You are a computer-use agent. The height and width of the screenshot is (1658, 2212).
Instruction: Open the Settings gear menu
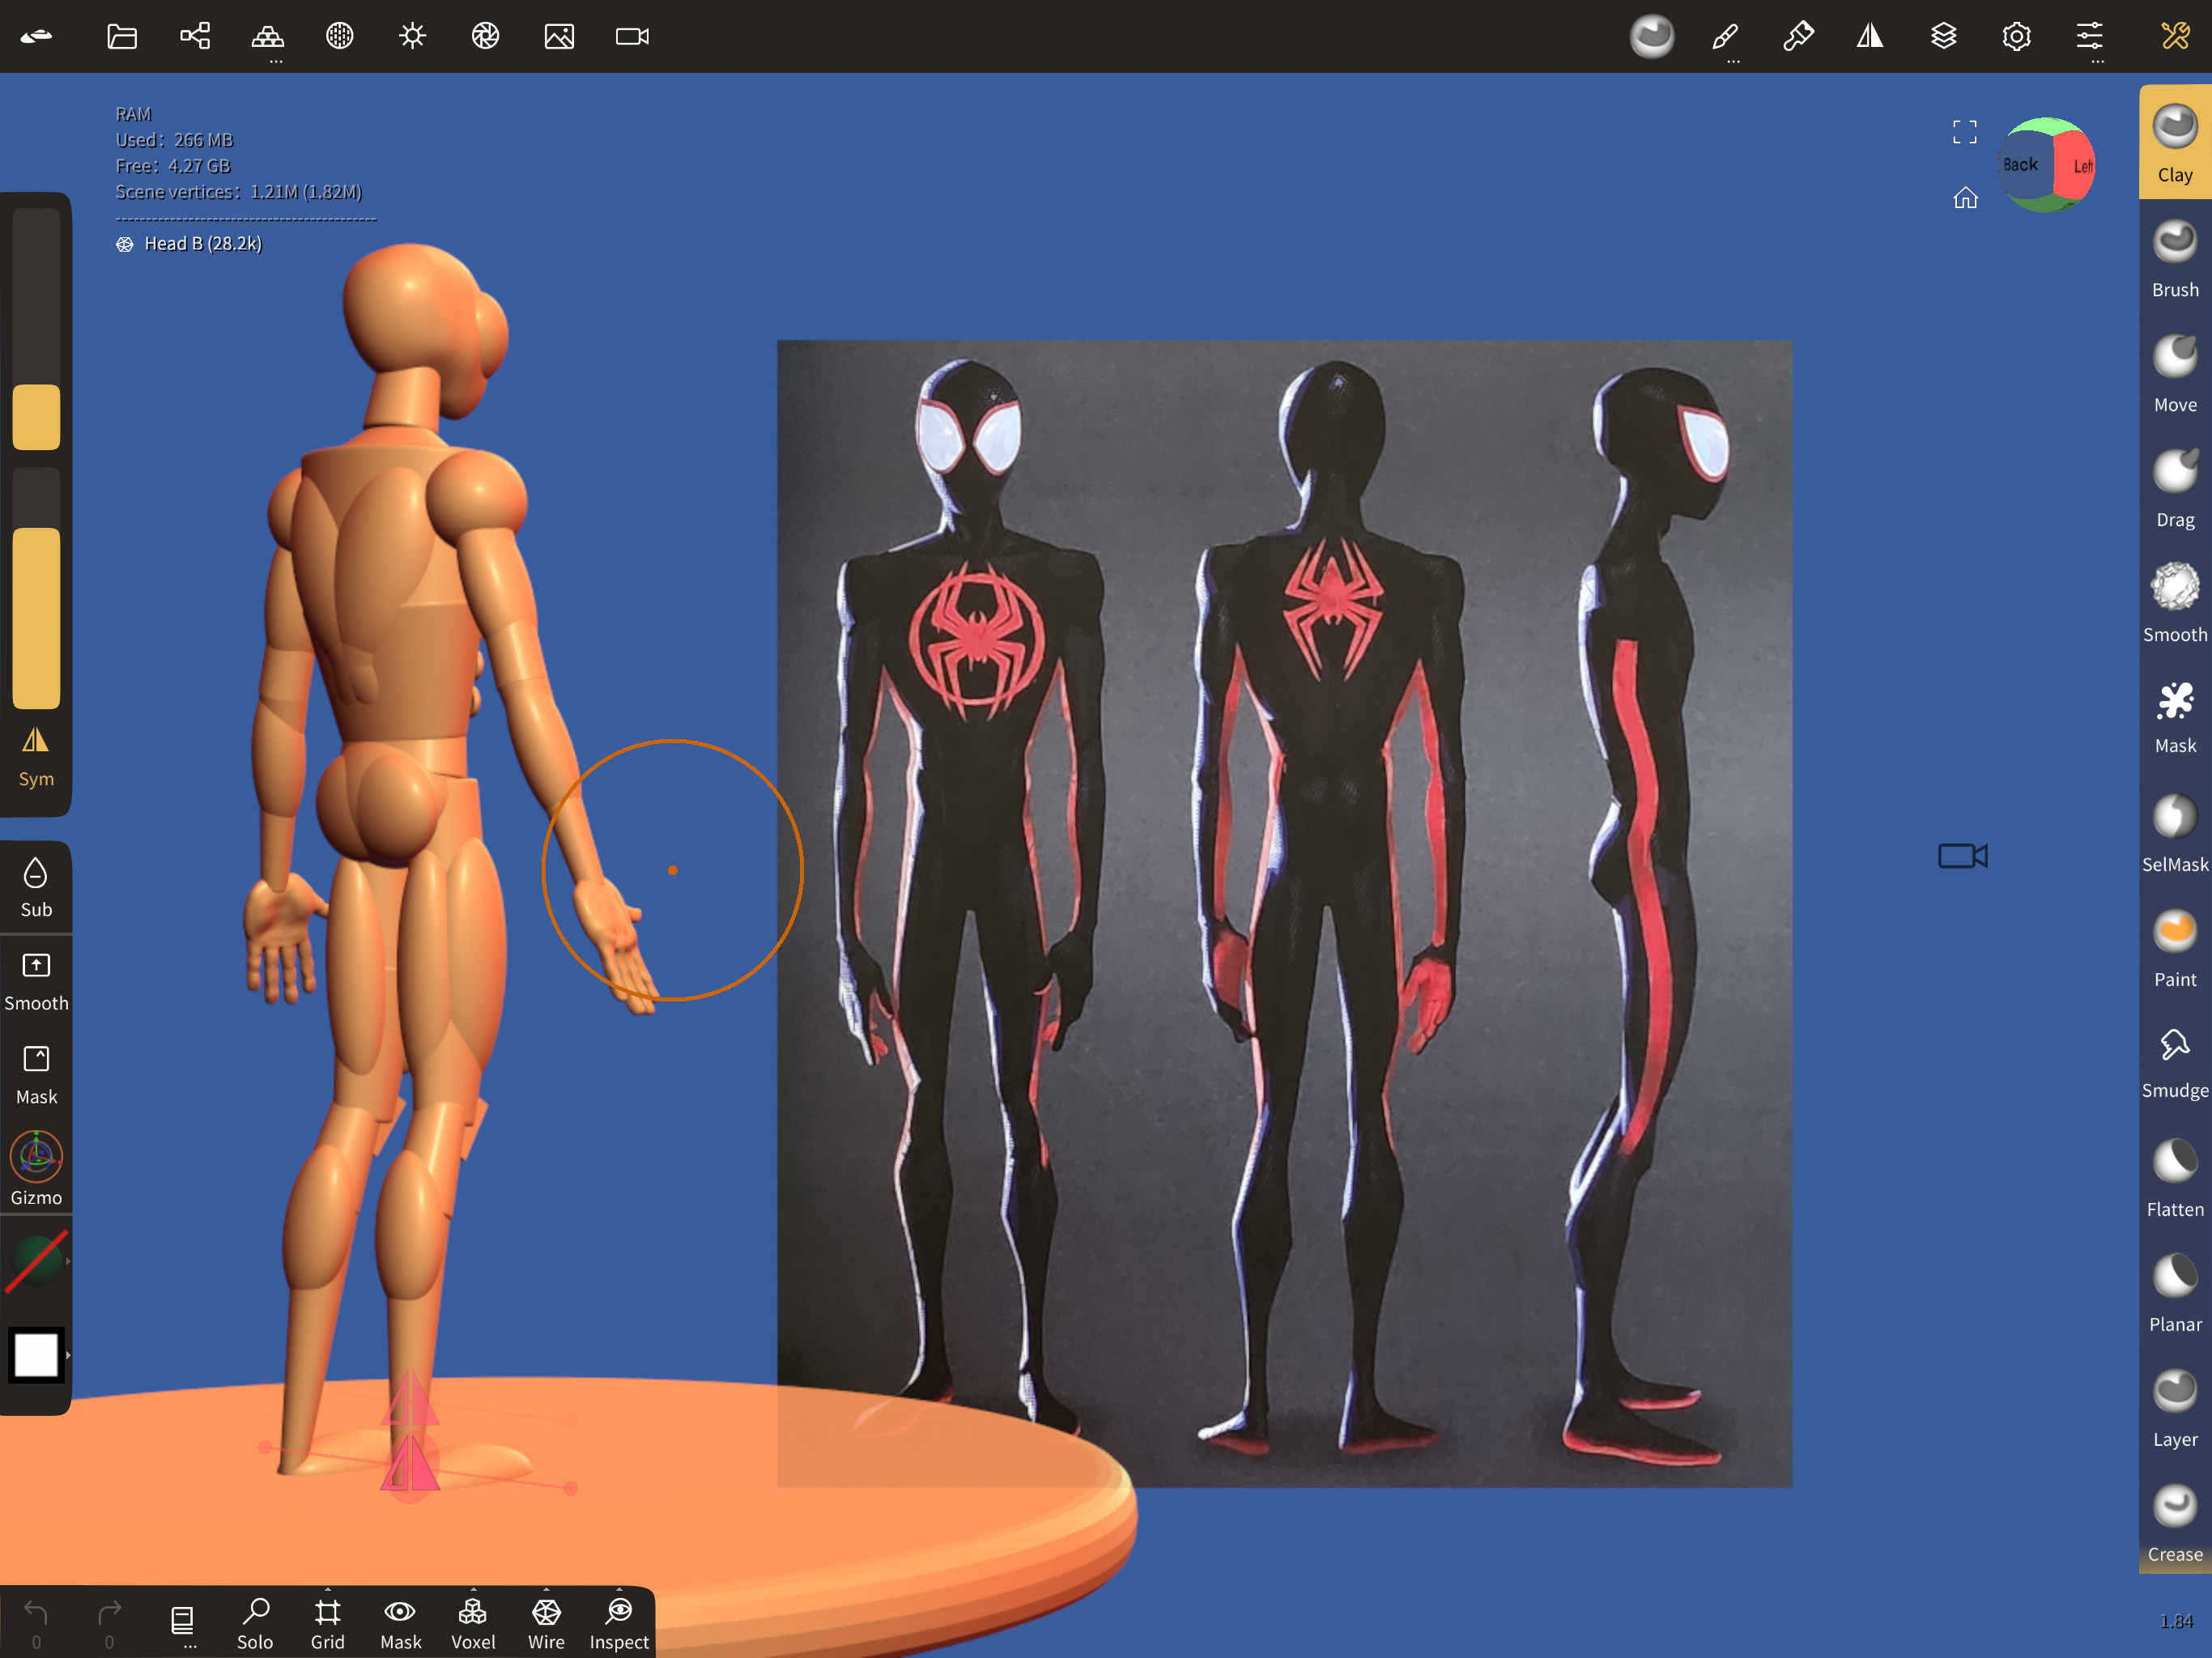pyautogui.click(x=2016, y=37)
